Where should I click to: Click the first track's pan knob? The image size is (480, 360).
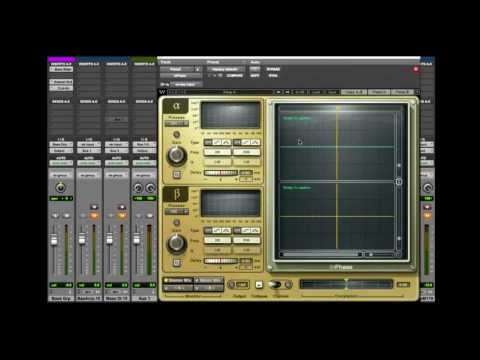pyautogui.click(x=60, y=188)
